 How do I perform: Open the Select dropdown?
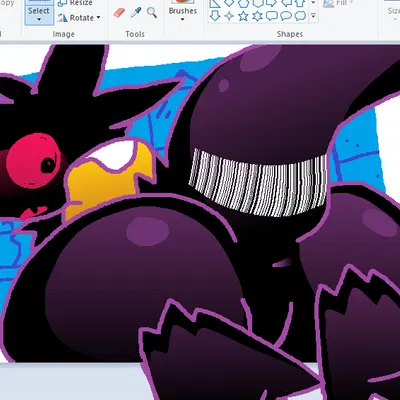[39, 15]
